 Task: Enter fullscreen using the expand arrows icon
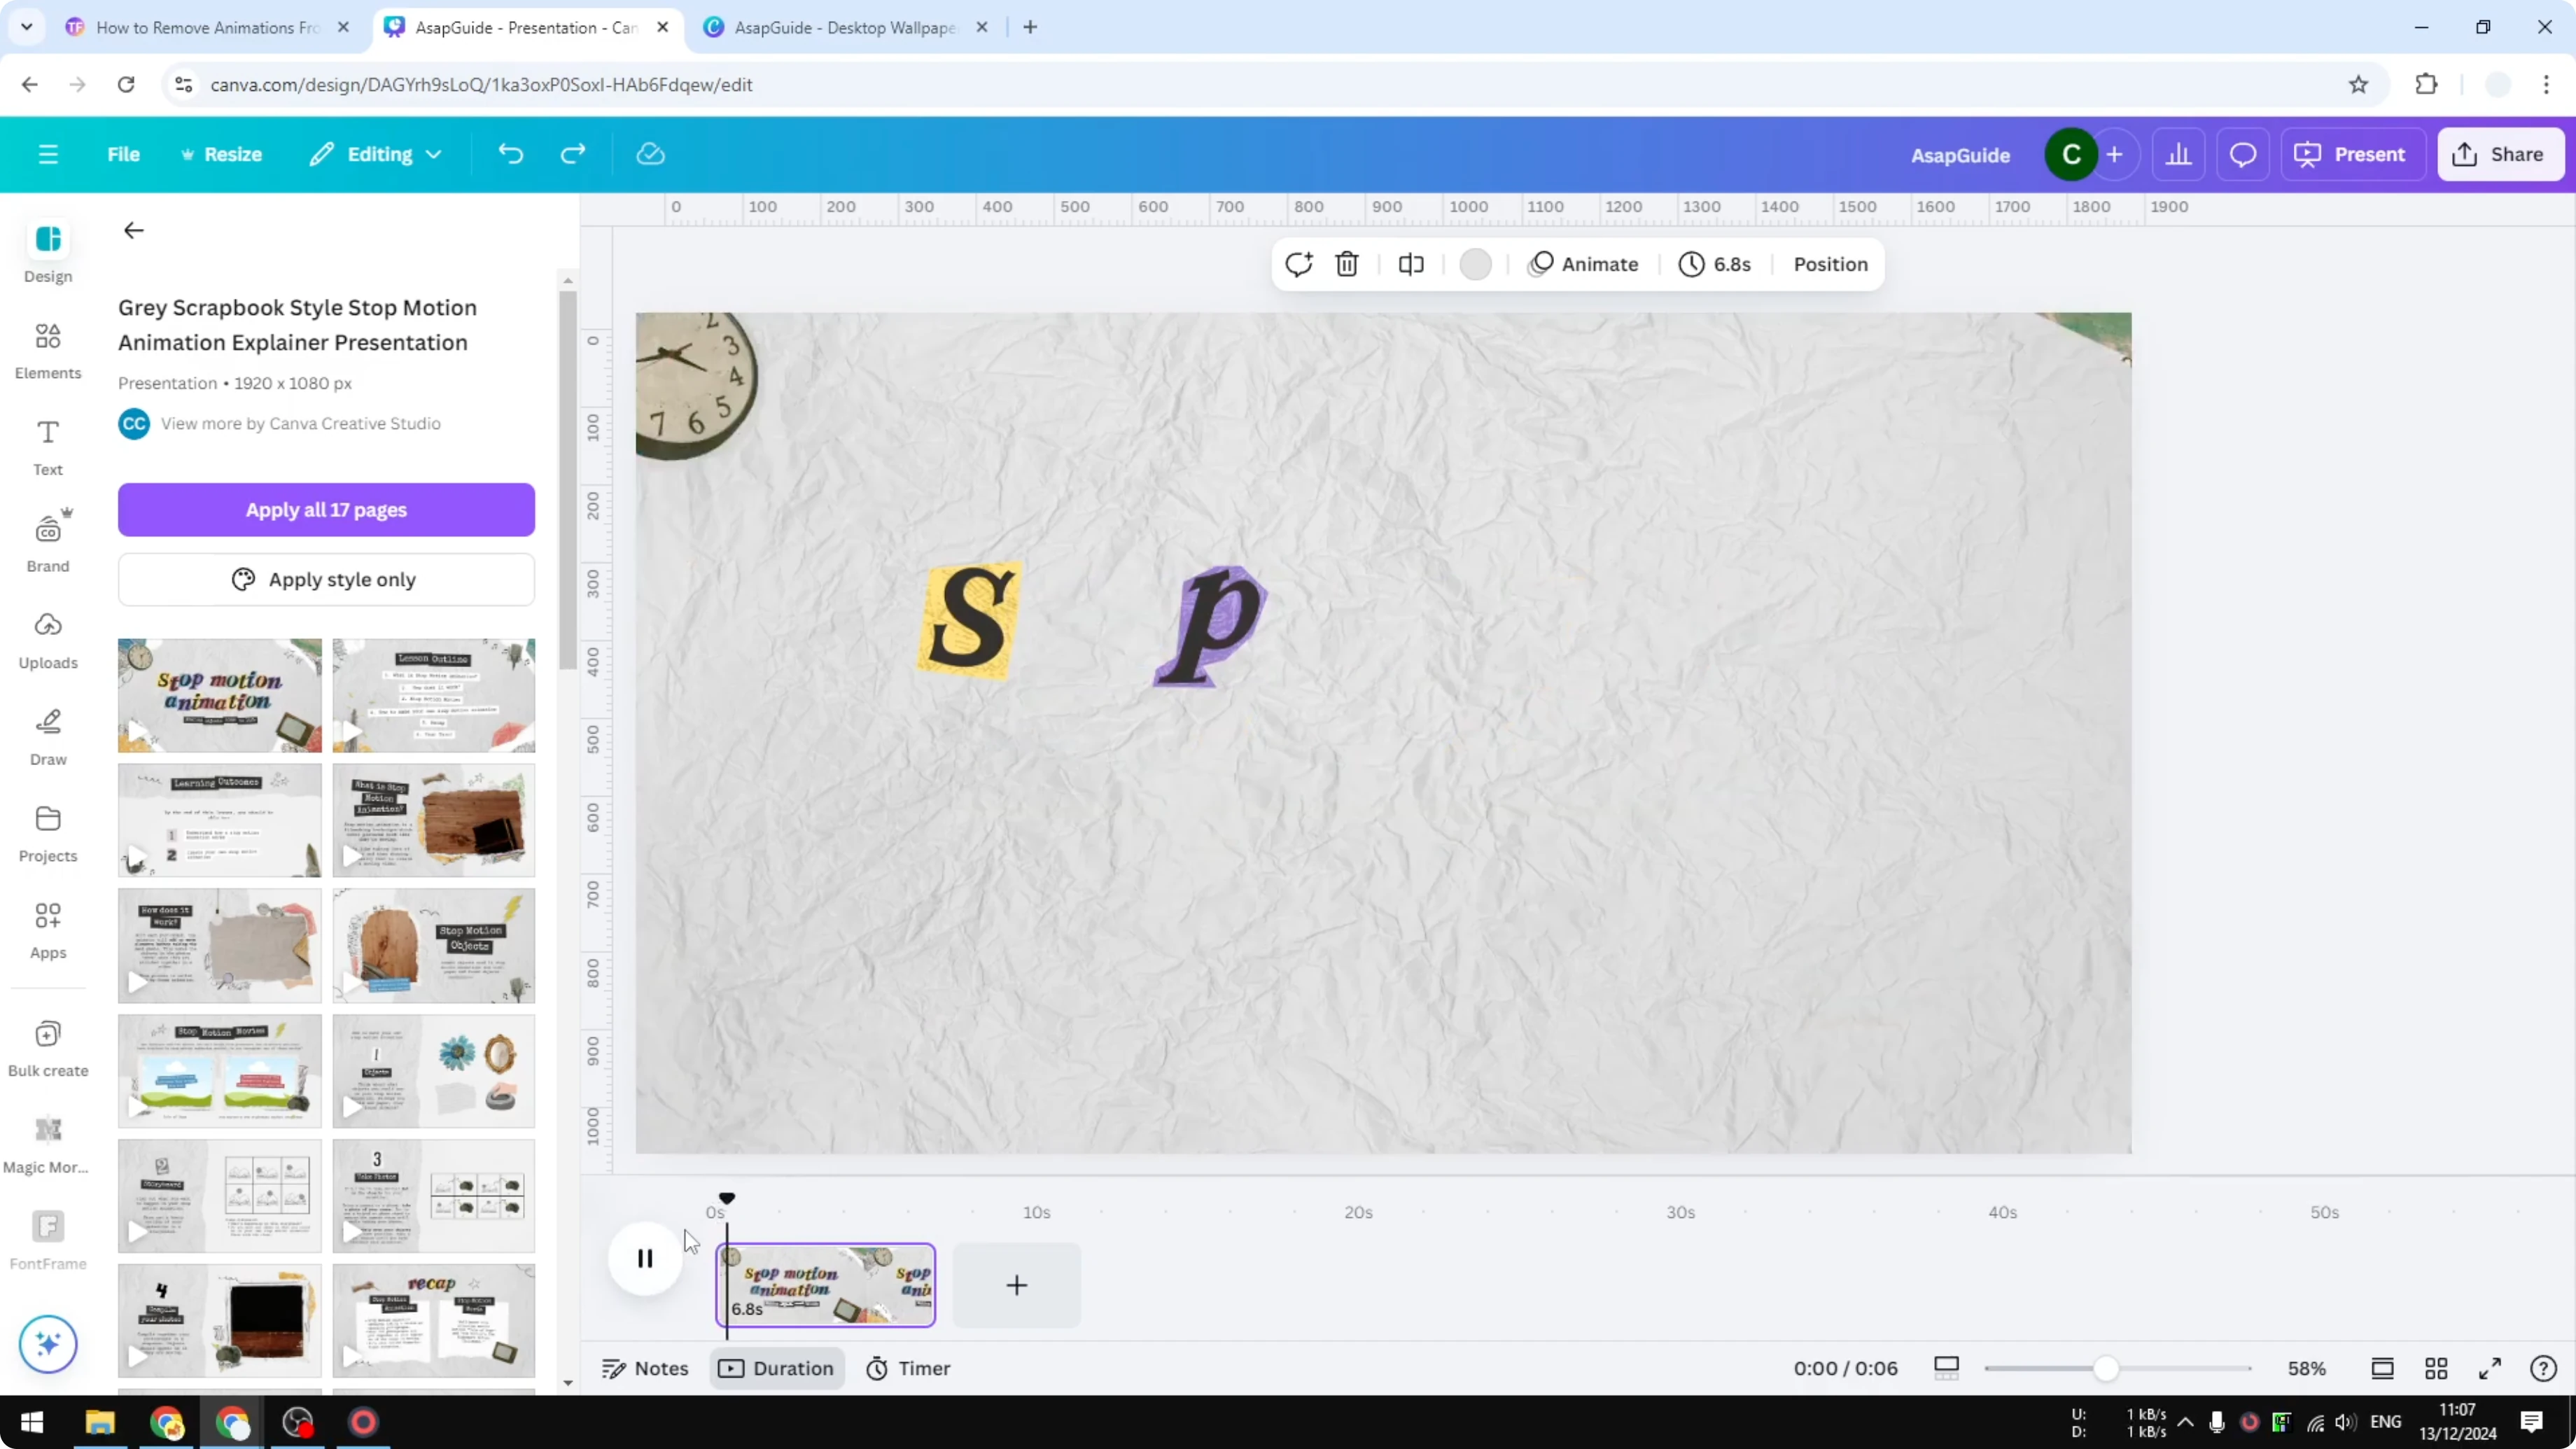[x=2490, y=1368]
